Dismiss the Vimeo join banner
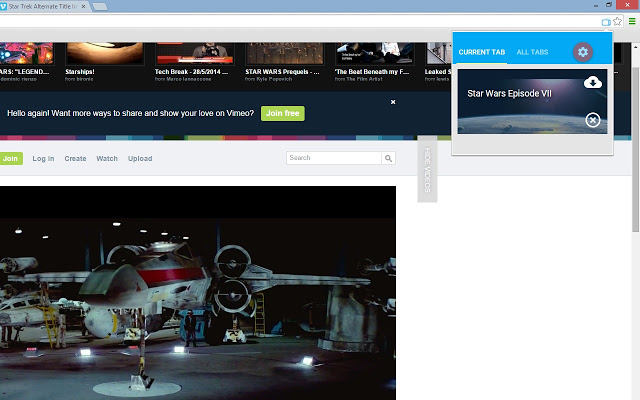 click(x=393, y=102)
